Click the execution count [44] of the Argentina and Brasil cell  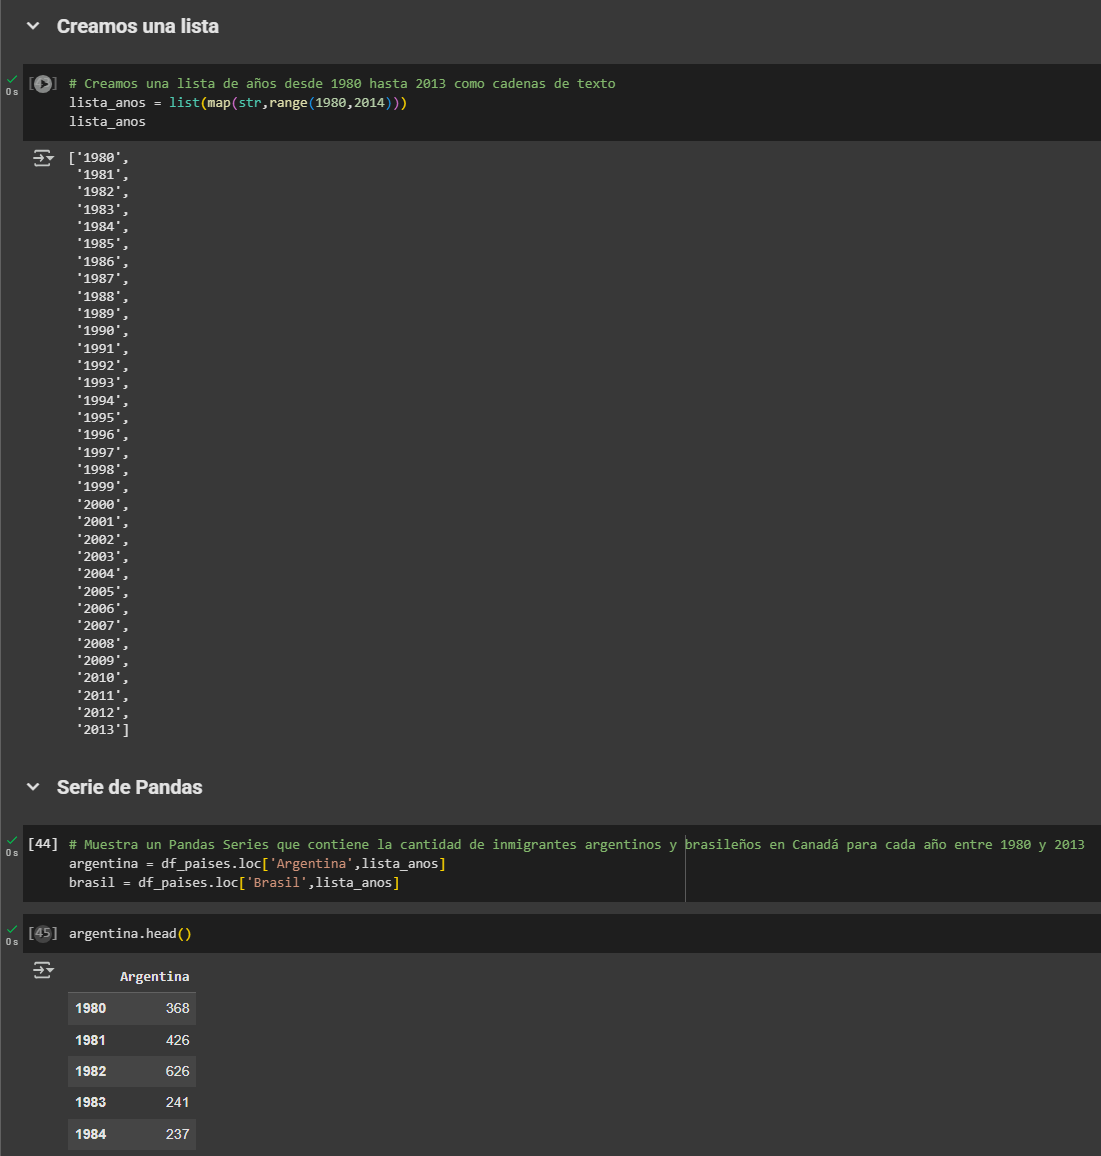click(43, 843)
